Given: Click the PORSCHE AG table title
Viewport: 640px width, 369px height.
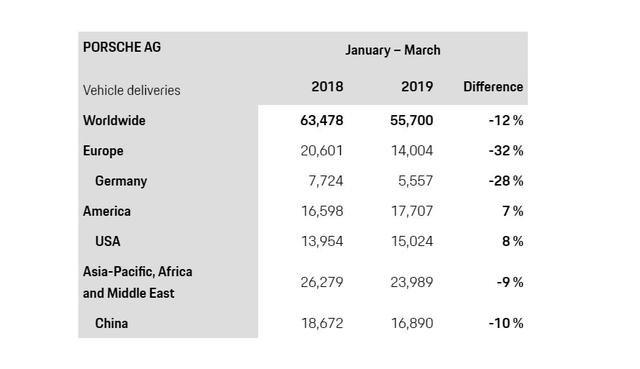Looking at the screenshot, I should (122, 47).
